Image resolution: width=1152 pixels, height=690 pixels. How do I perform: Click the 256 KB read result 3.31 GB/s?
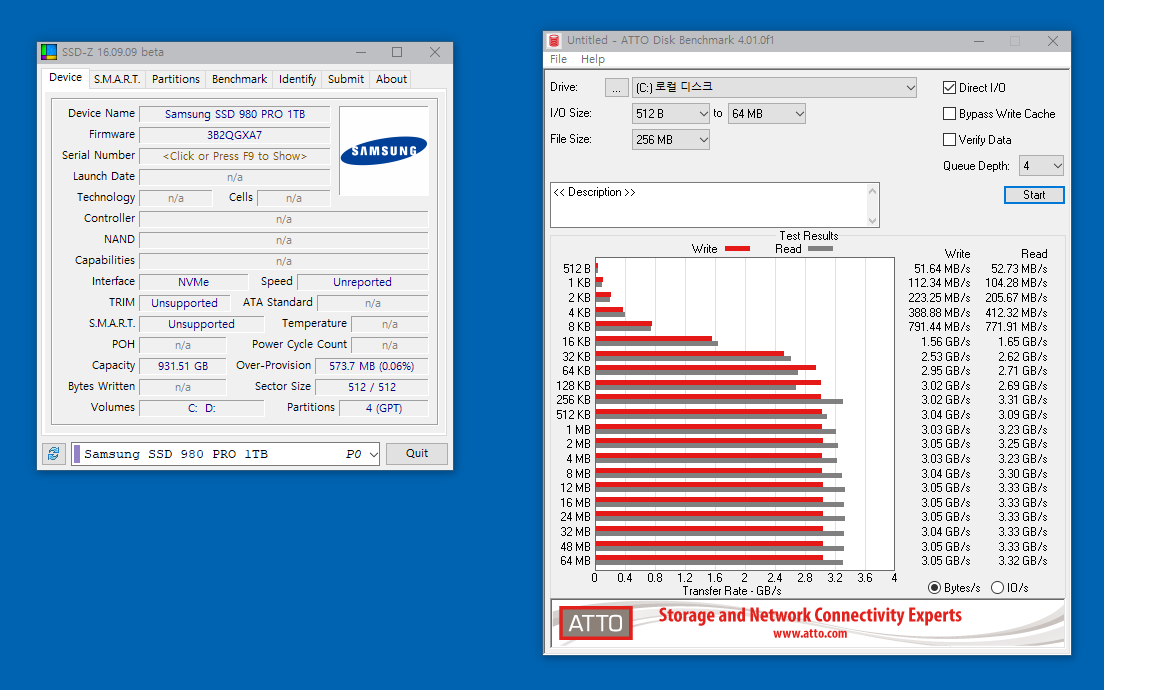(x=1023, y=400)
